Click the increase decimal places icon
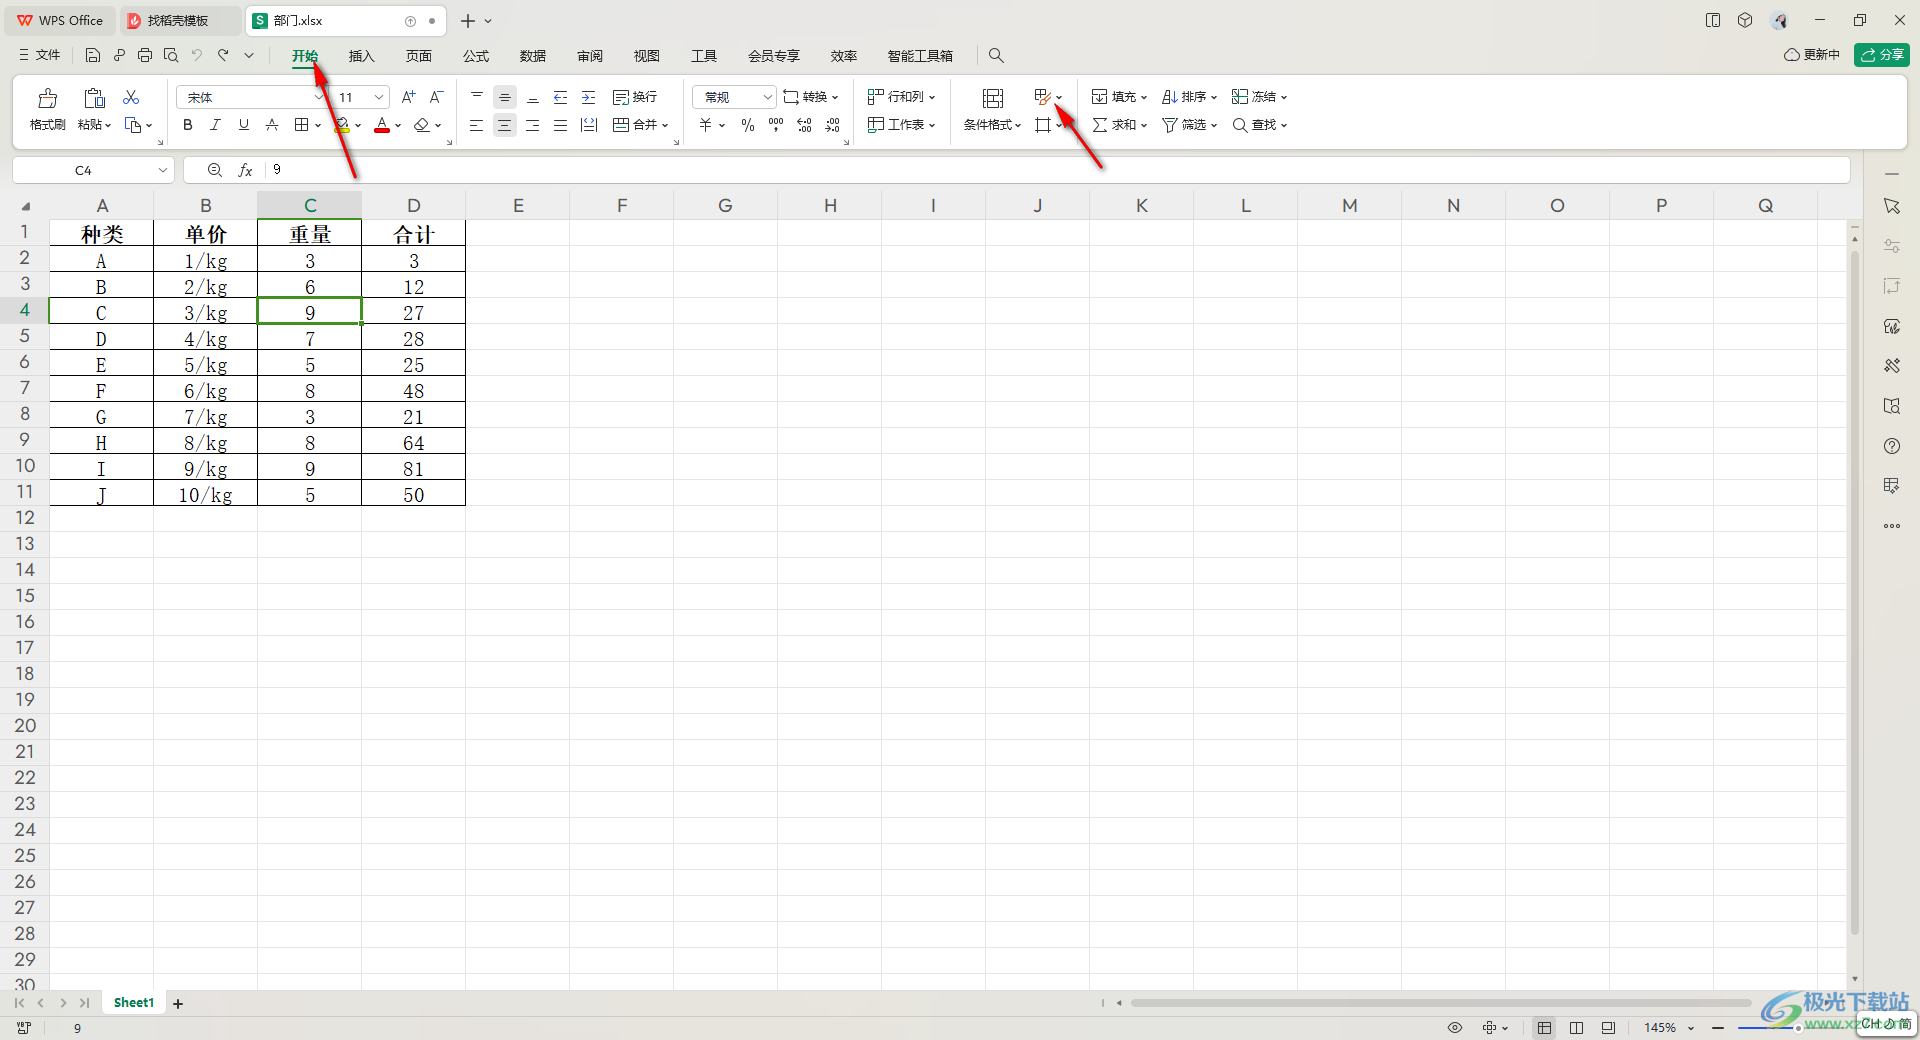Viewport: 1920px width, 1040px height. (805, 125)
